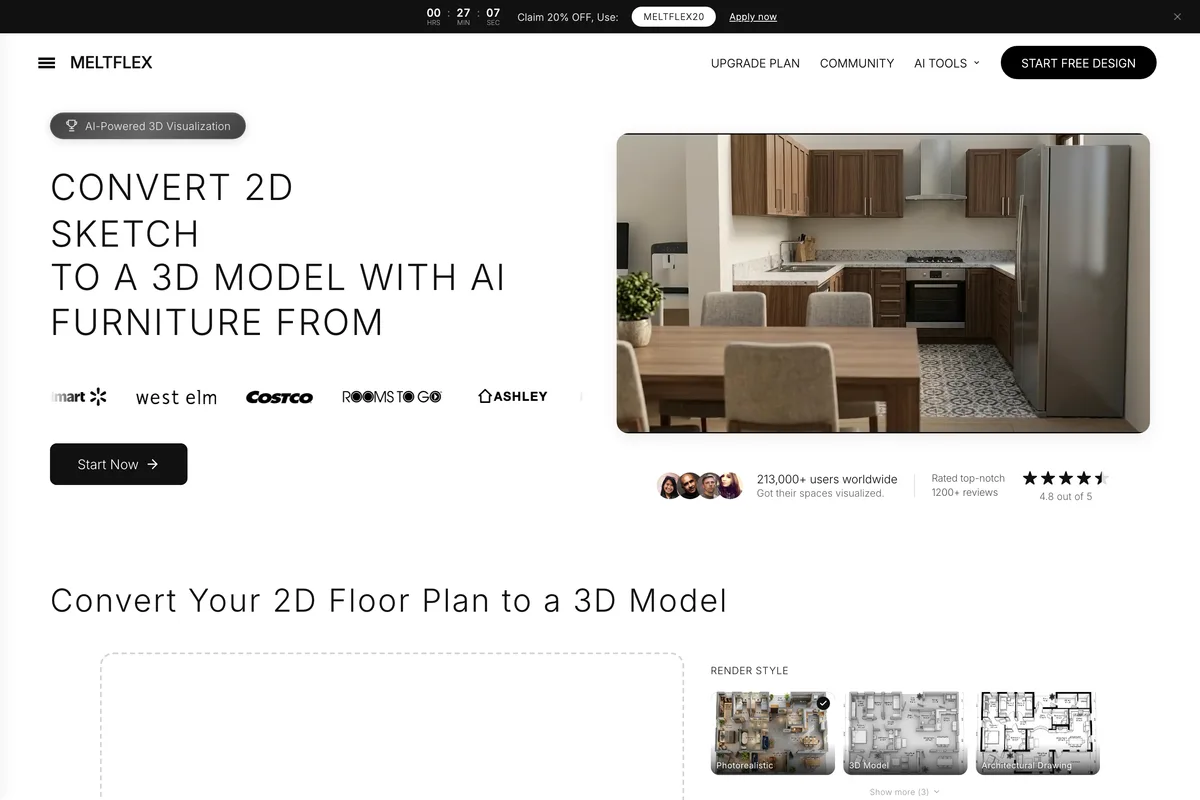Open the UPGRADE PLAN page
The height and width of the screenshot is (800, 1200).
[x=755, y=63]
